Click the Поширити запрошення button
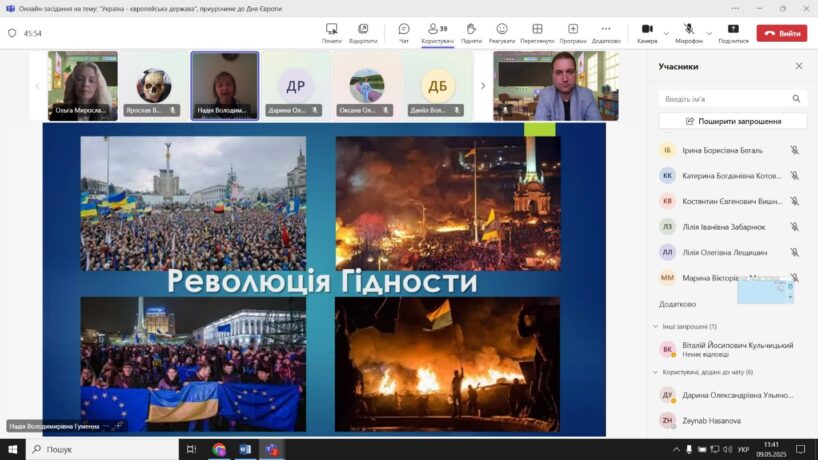 coord(733,121)
